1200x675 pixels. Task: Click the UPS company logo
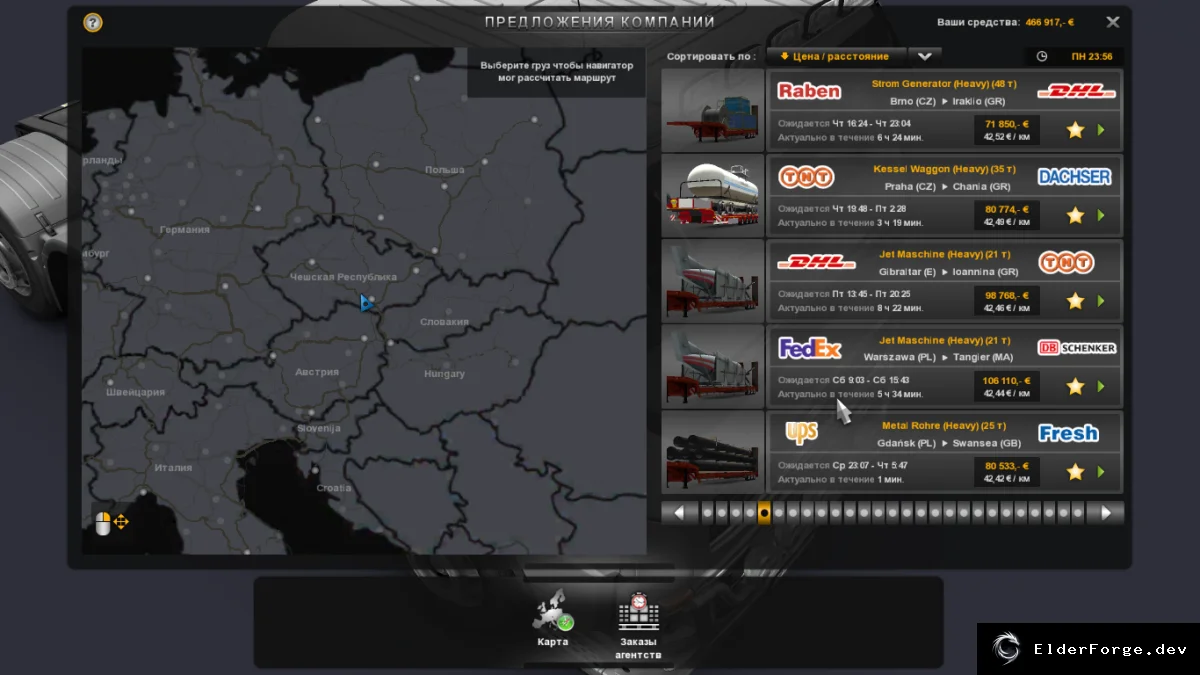click(x=801, y=432)
